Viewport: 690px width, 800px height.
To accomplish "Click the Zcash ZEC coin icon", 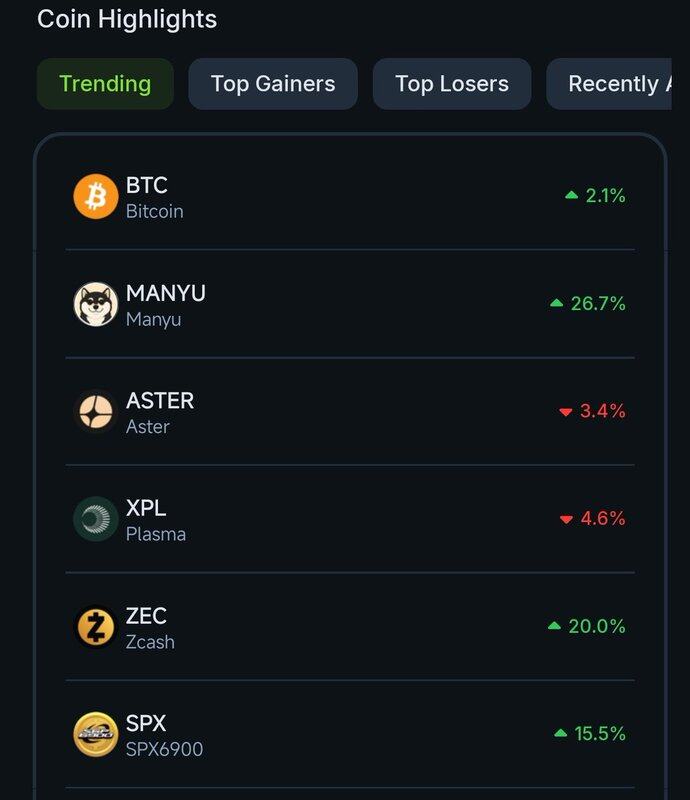I will coord(96,627).
